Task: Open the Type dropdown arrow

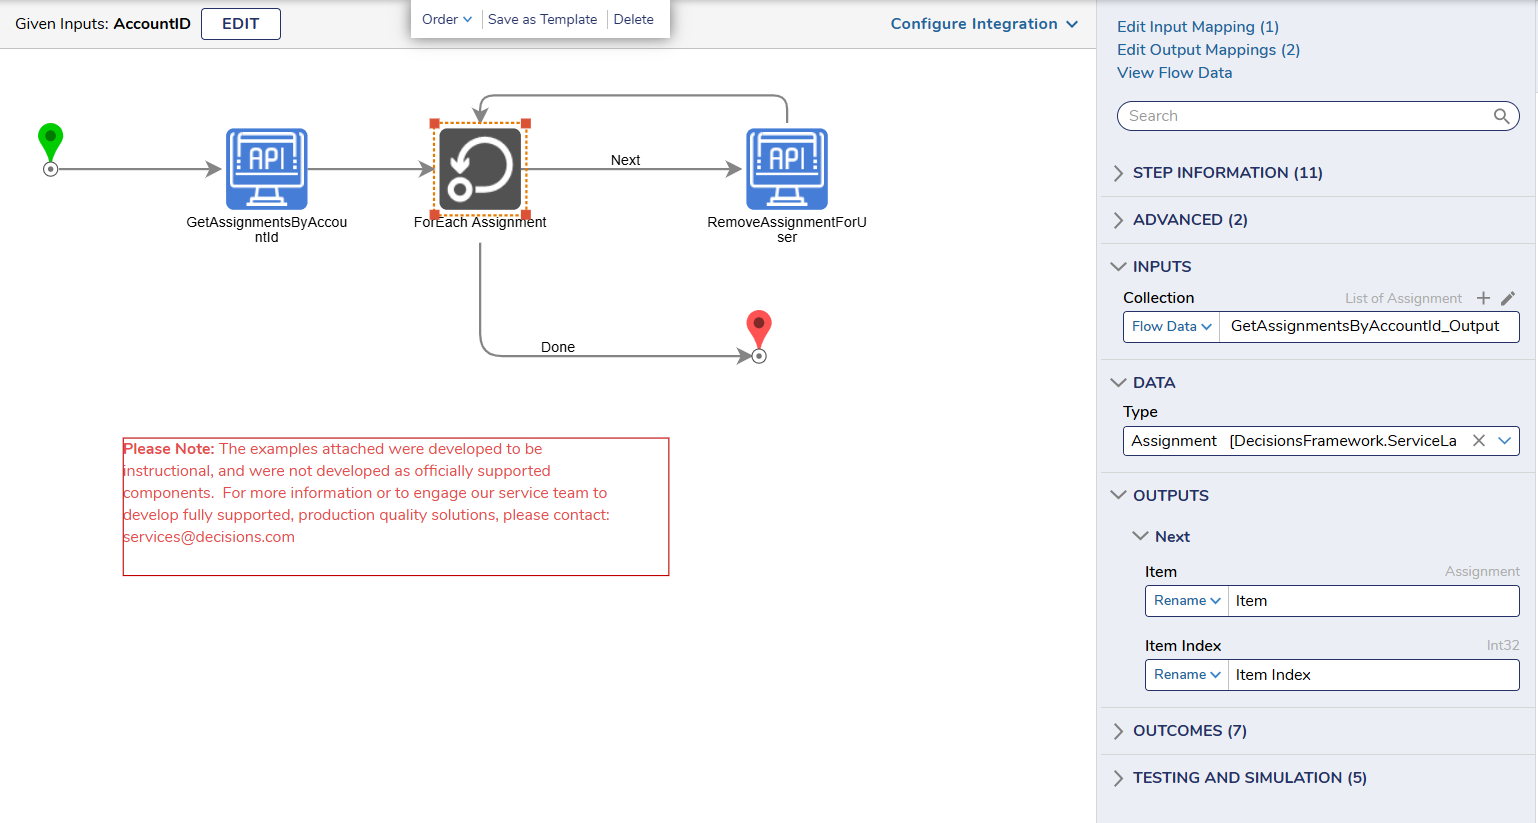Action: [1504, 441]
